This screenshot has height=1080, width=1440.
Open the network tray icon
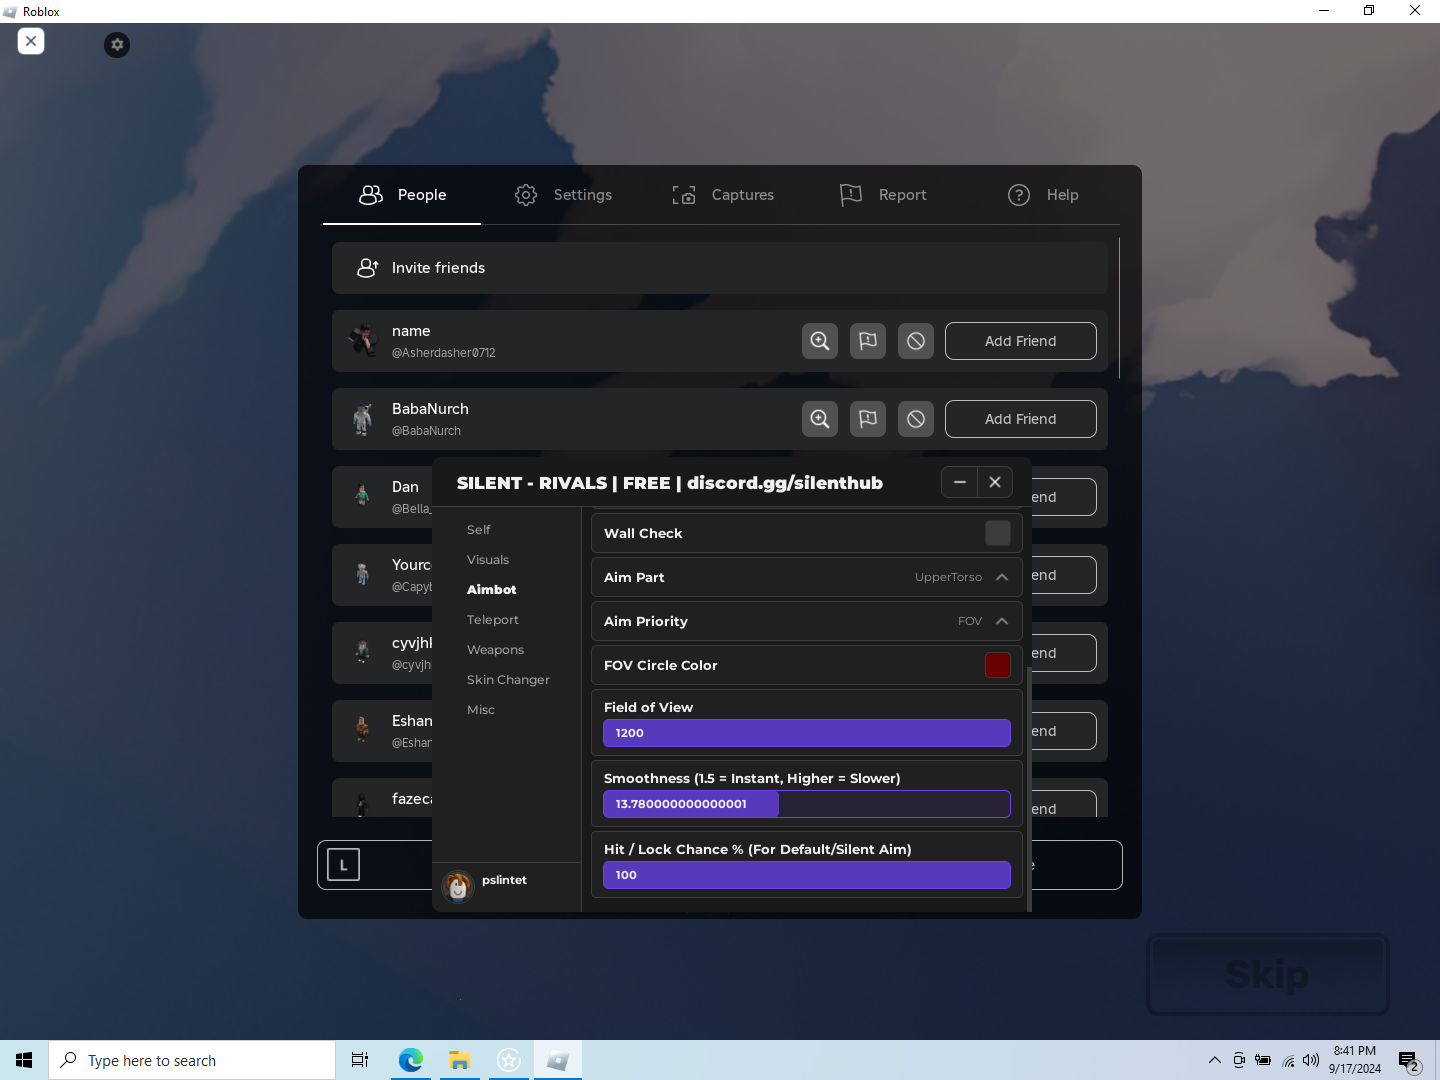pyautogui.click(x=1288, y=1060)
